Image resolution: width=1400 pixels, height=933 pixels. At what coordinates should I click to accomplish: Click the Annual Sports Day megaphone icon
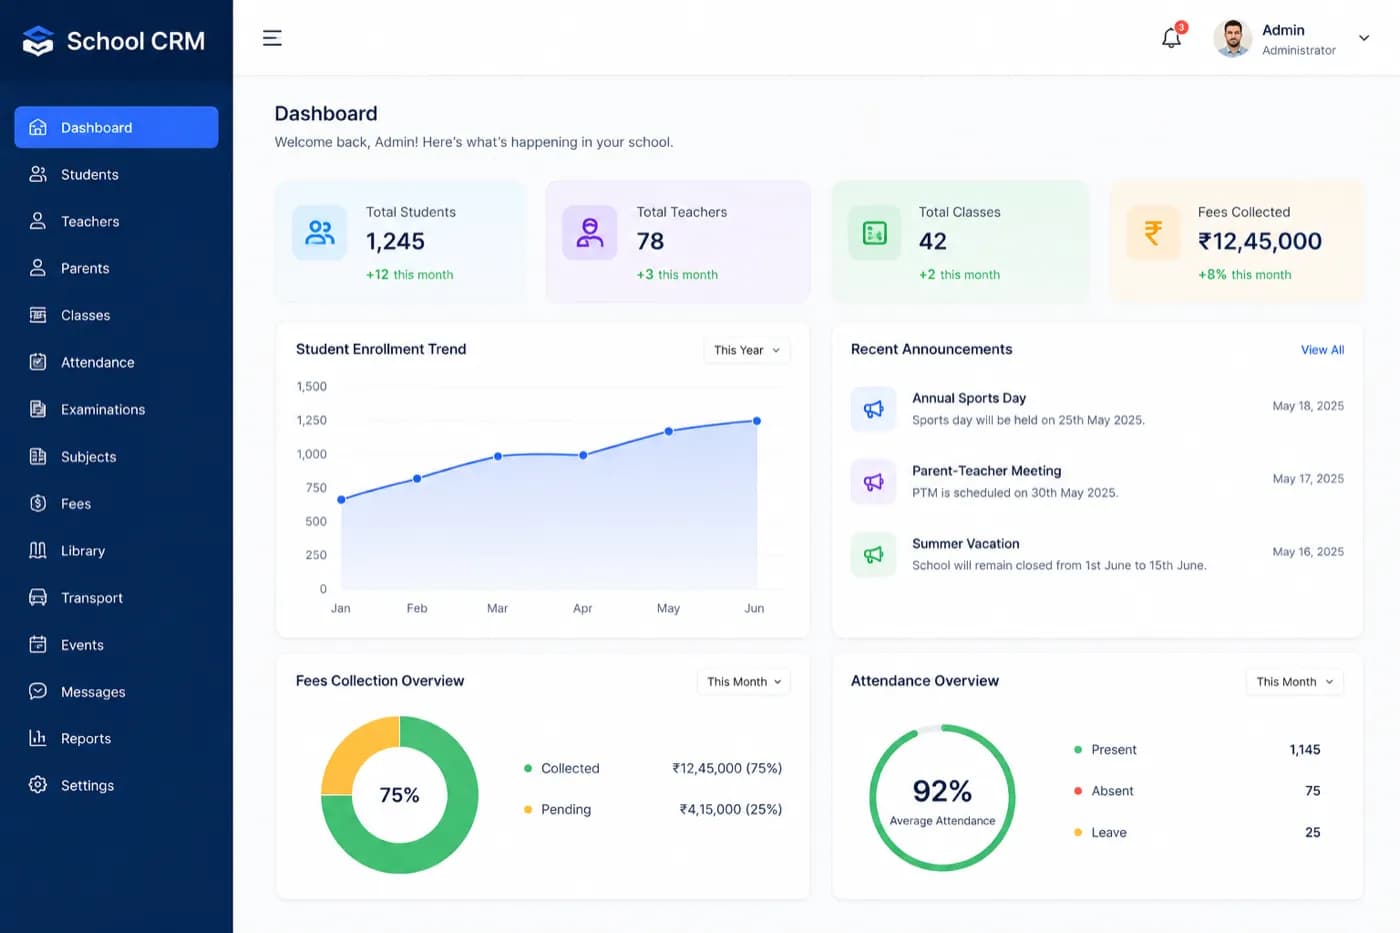click(x=874, y=409)
